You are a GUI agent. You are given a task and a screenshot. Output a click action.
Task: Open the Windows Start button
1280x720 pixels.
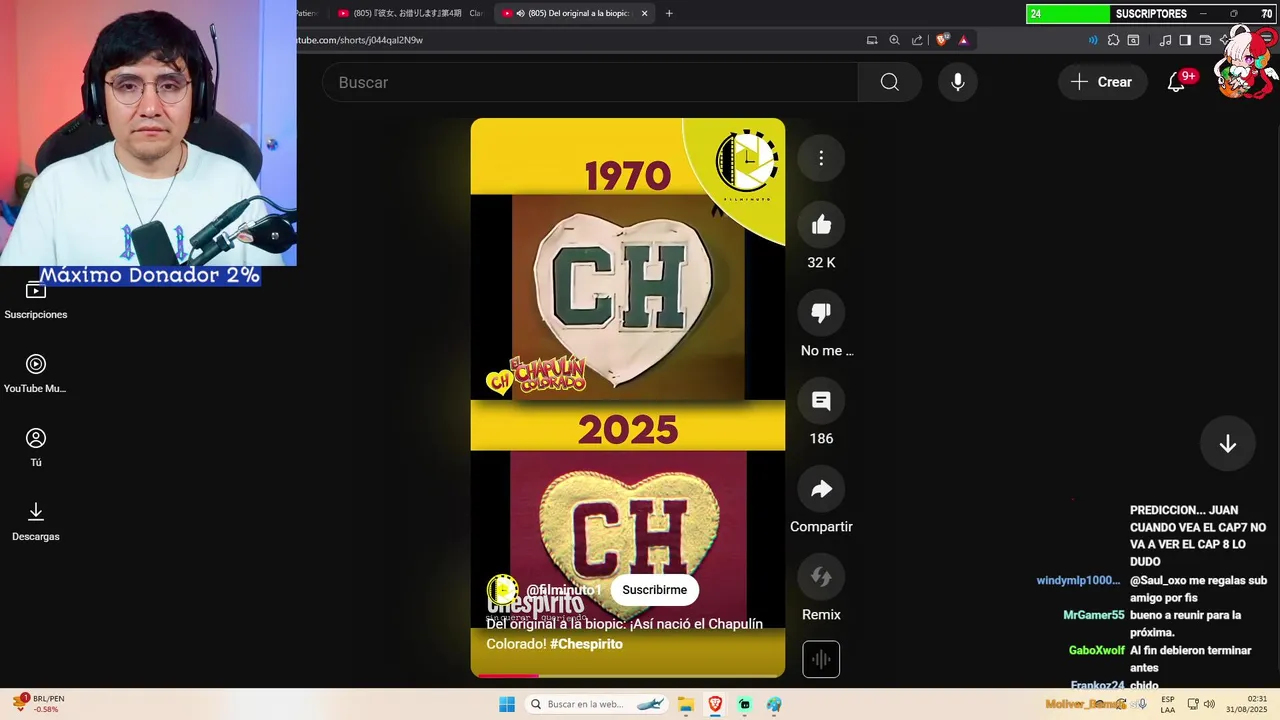507,704
